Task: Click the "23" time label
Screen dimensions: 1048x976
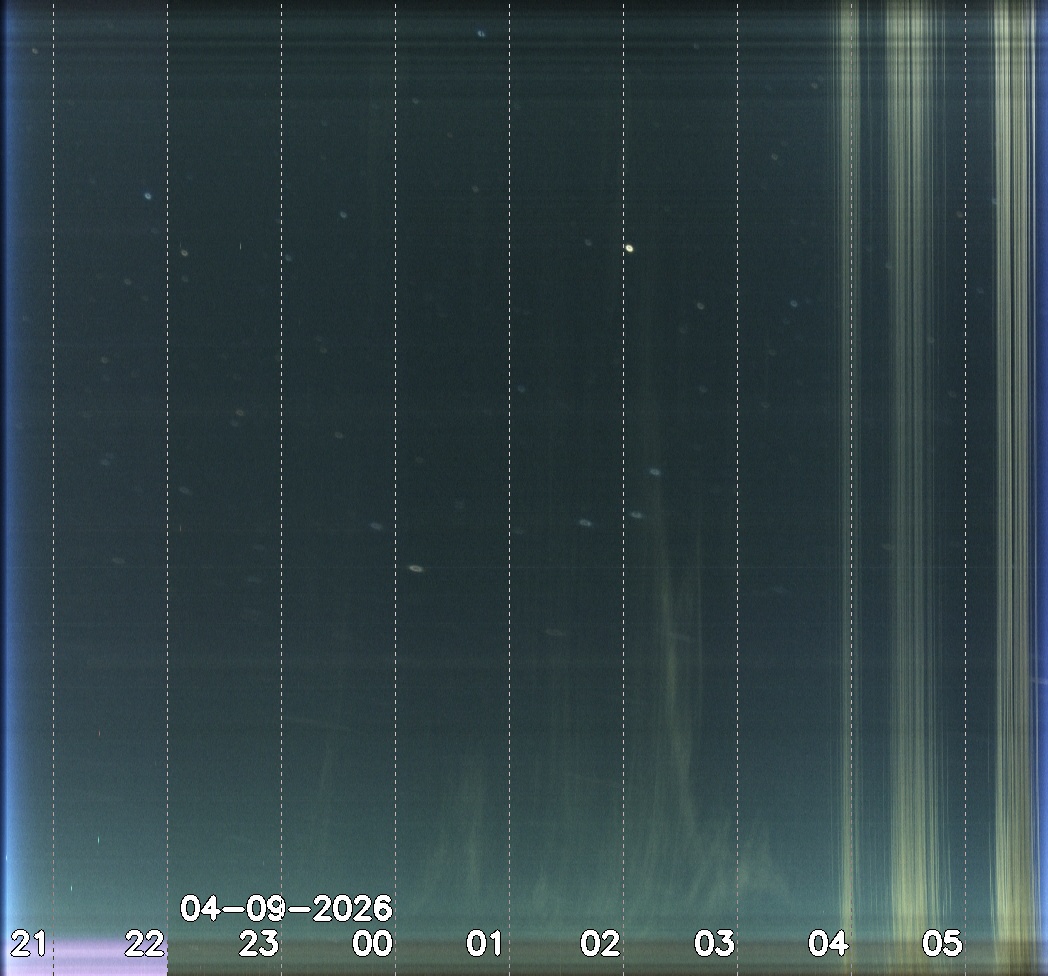Action: (258, 943)
